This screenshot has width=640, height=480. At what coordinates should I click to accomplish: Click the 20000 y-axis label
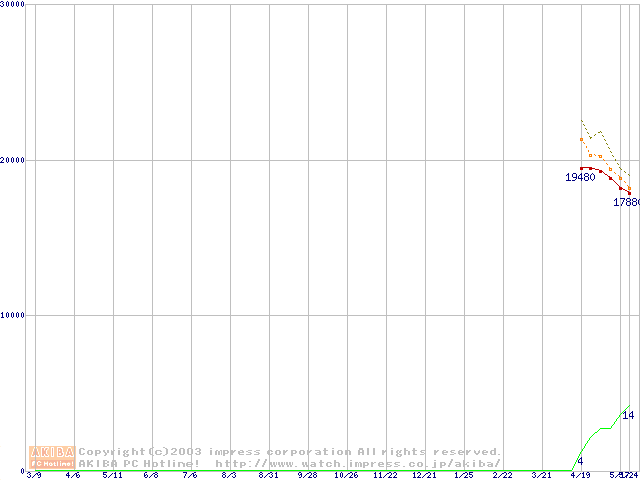click(x=14, y=160)
